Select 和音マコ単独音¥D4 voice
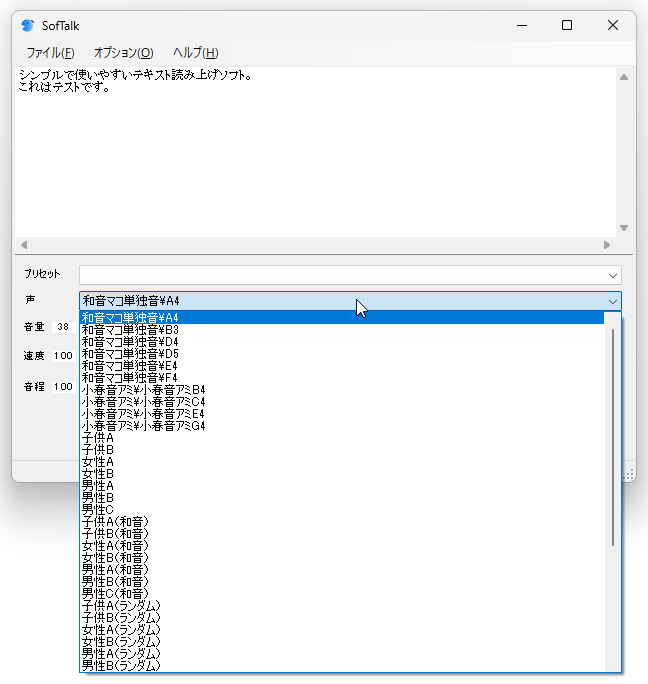 342,342
